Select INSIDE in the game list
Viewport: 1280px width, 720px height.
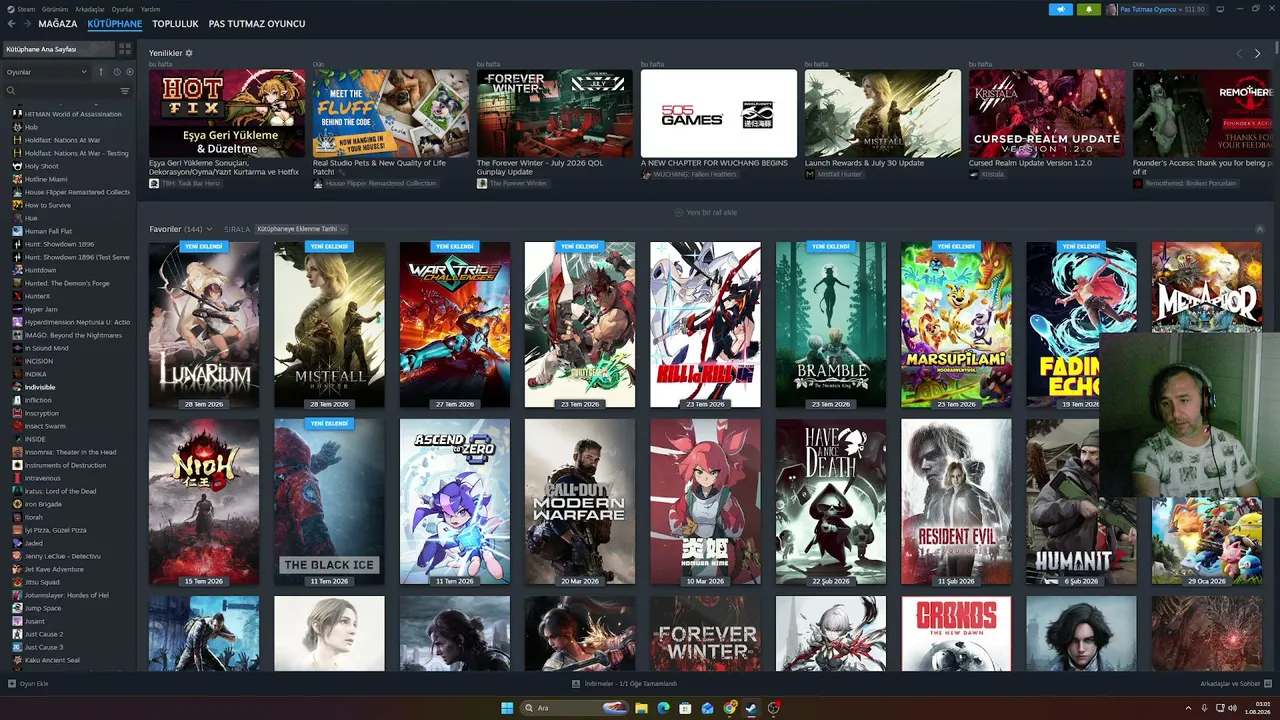(x=35, y=439)
